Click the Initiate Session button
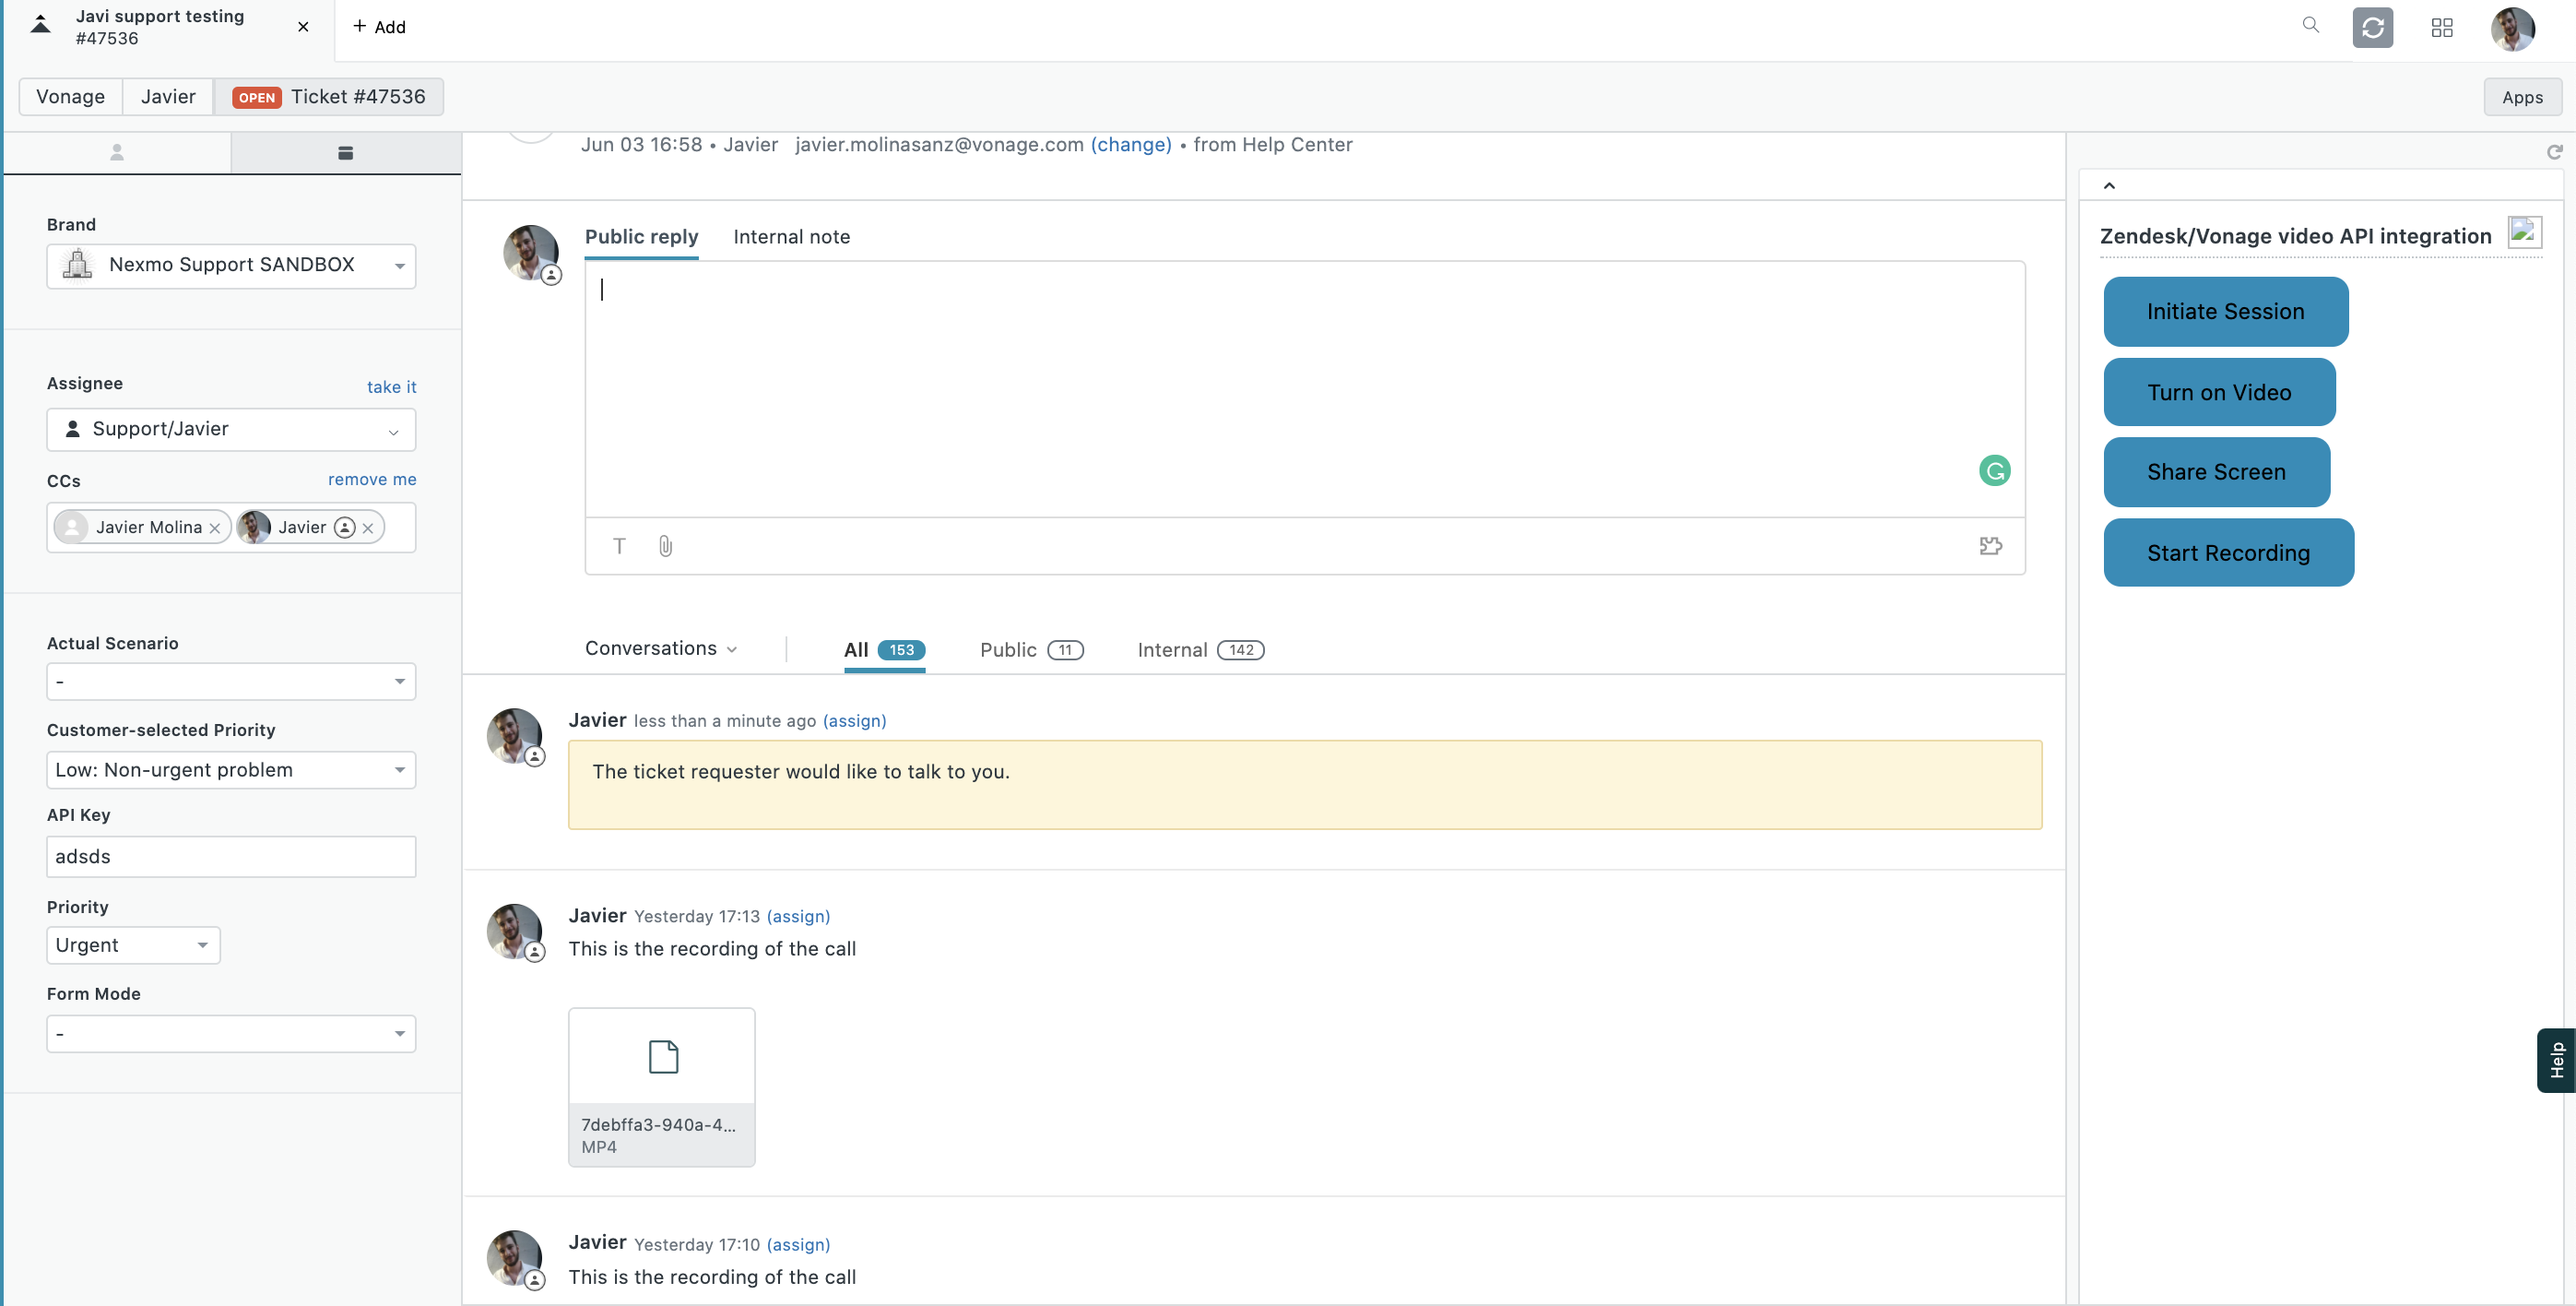2576x1306 pixels. click(2225, 312)
